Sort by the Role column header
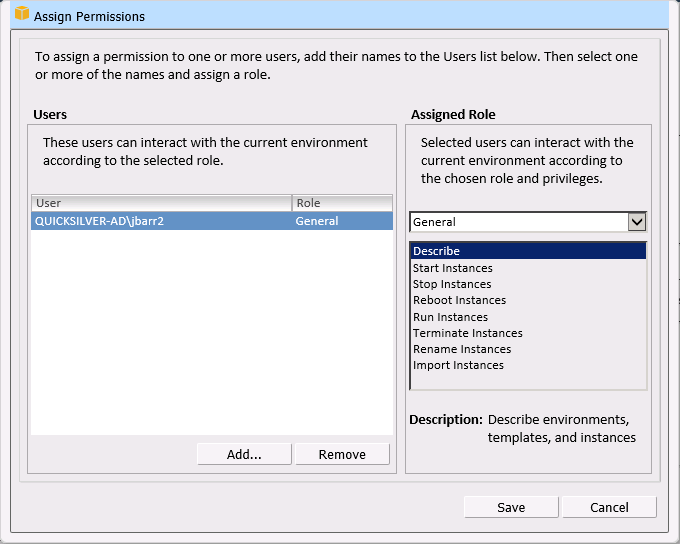 341,203
